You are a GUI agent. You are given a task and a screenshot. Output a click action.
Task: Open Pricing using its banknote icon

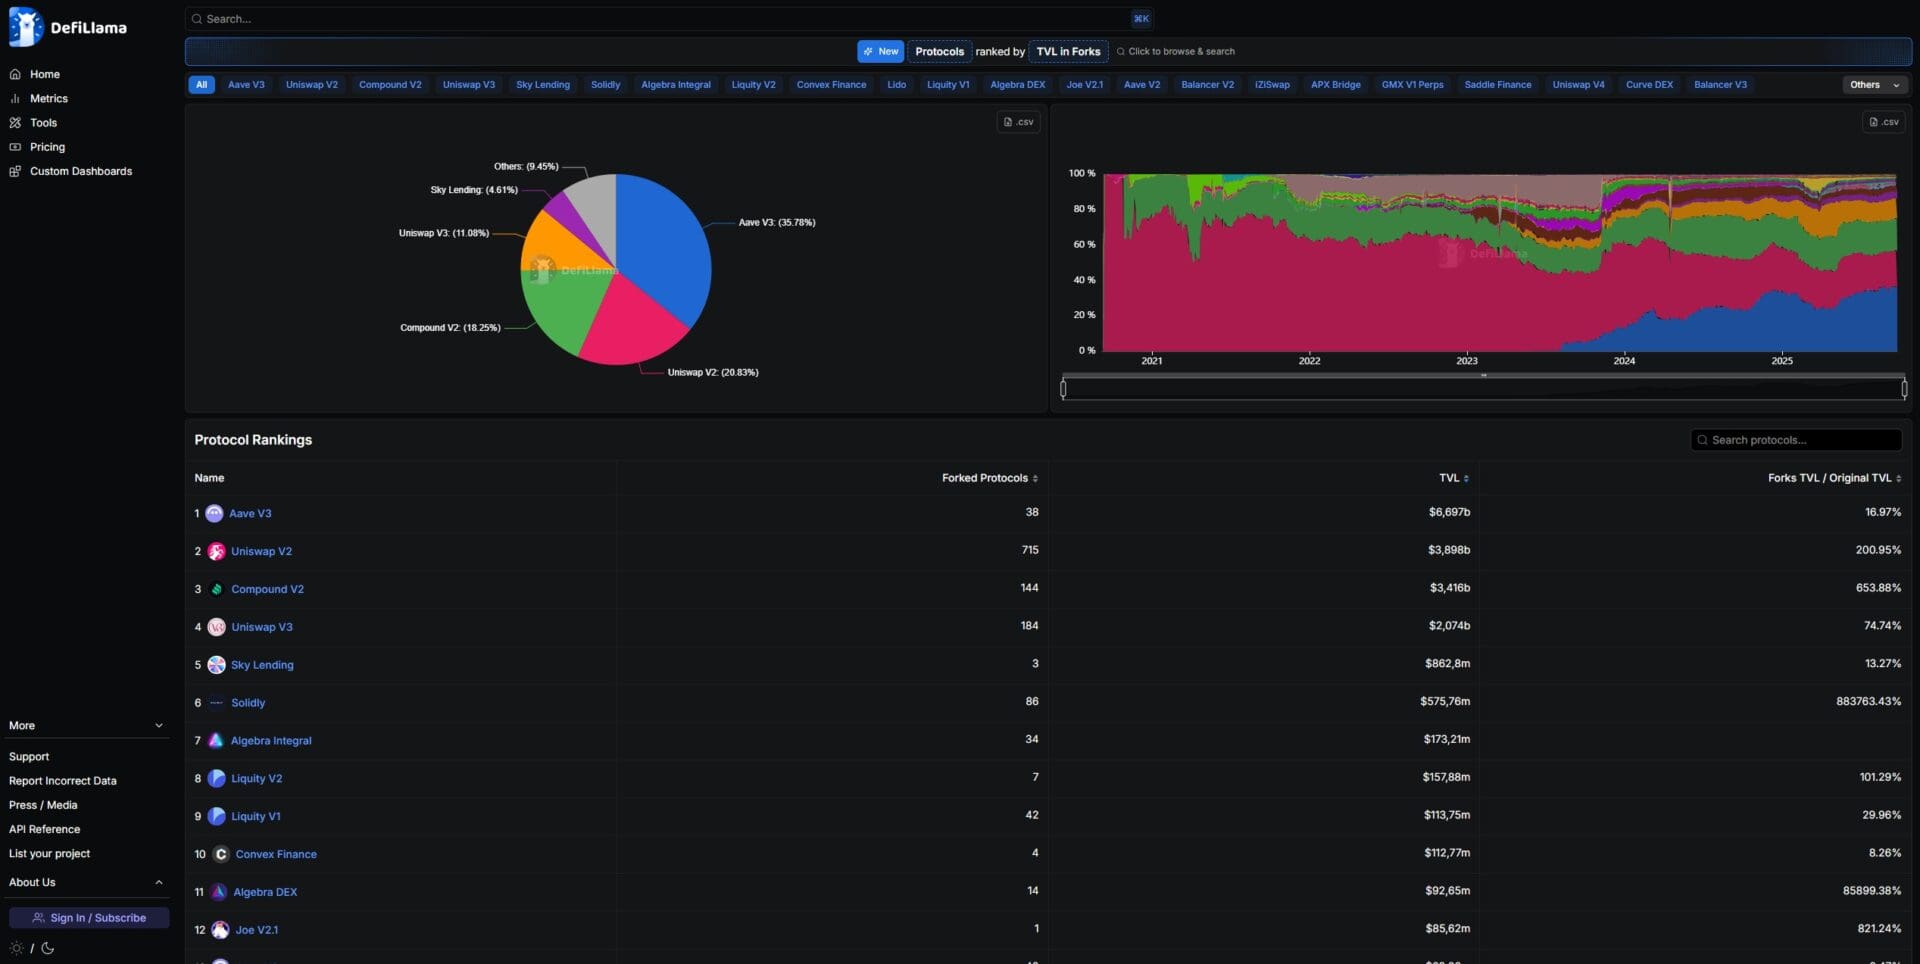[15, 146]
